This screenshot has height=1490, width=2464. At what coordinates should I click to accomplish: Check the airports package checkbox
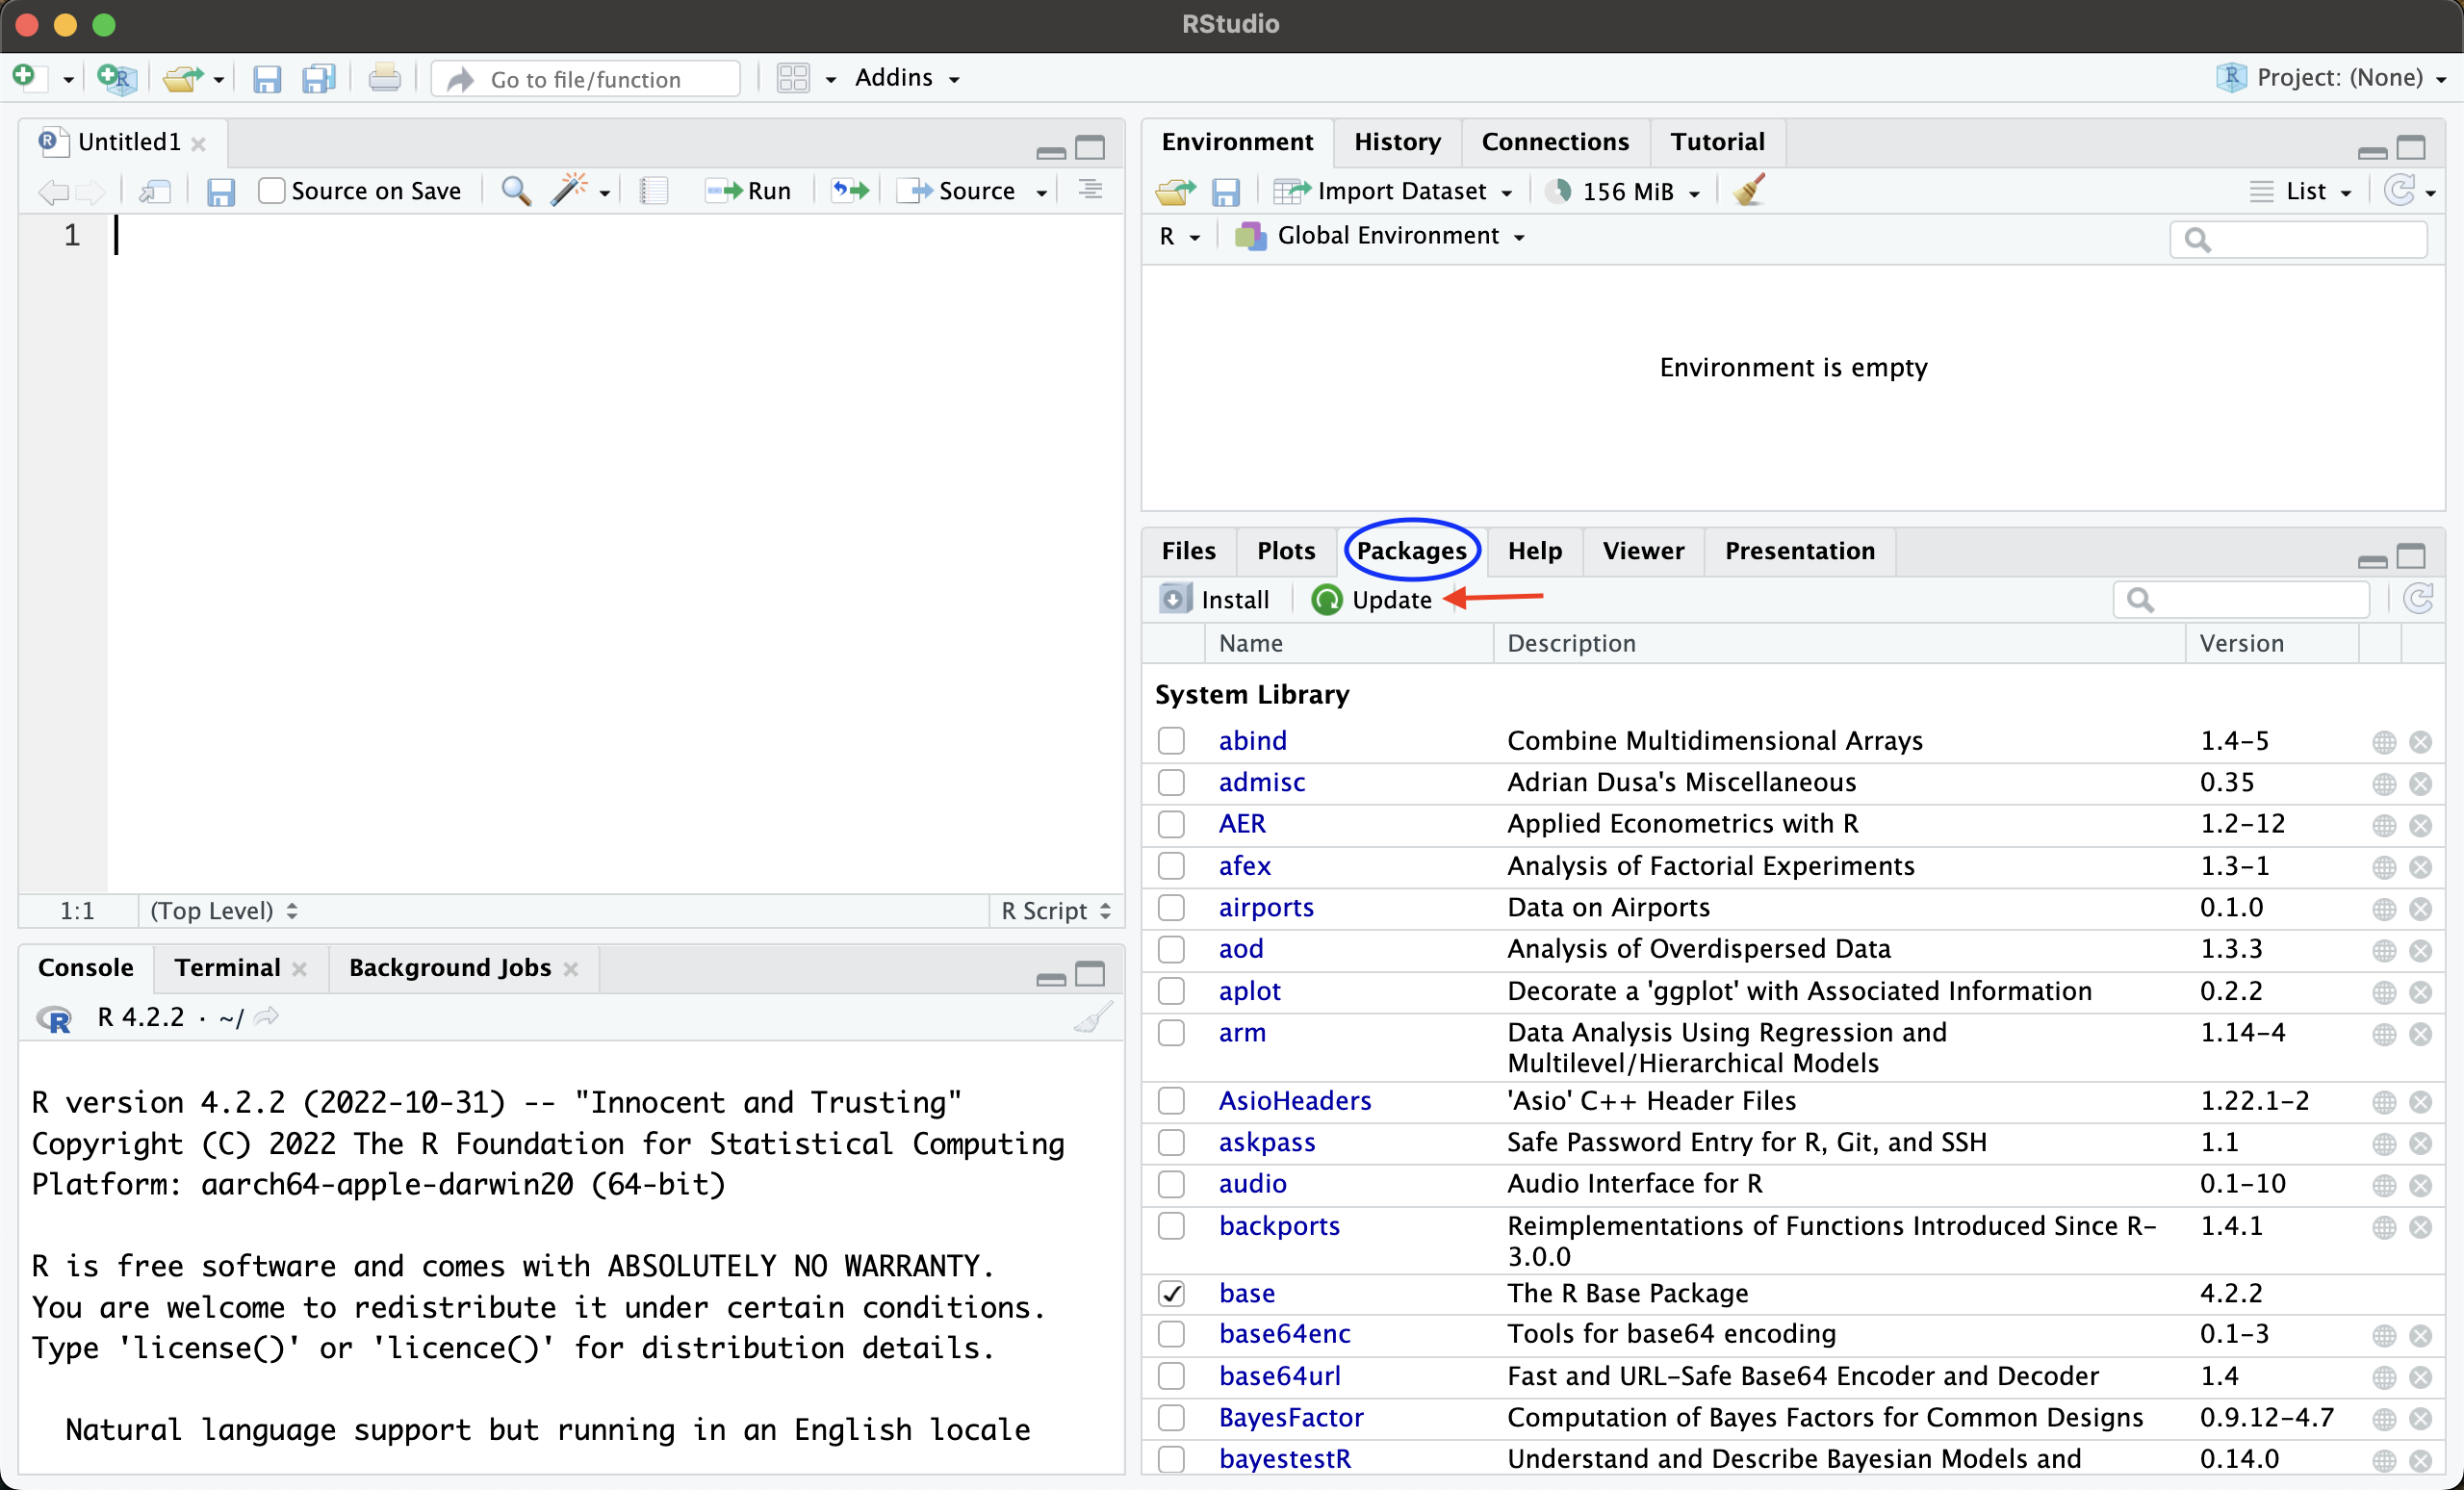pos(1171,908)
